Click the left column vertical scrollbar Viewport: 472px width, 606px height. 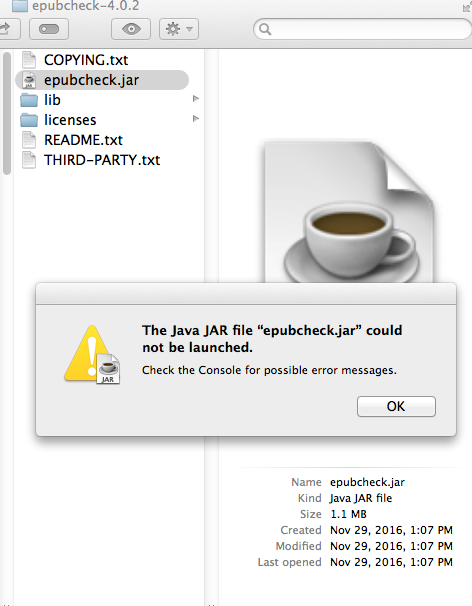click(x=7, y=113)
